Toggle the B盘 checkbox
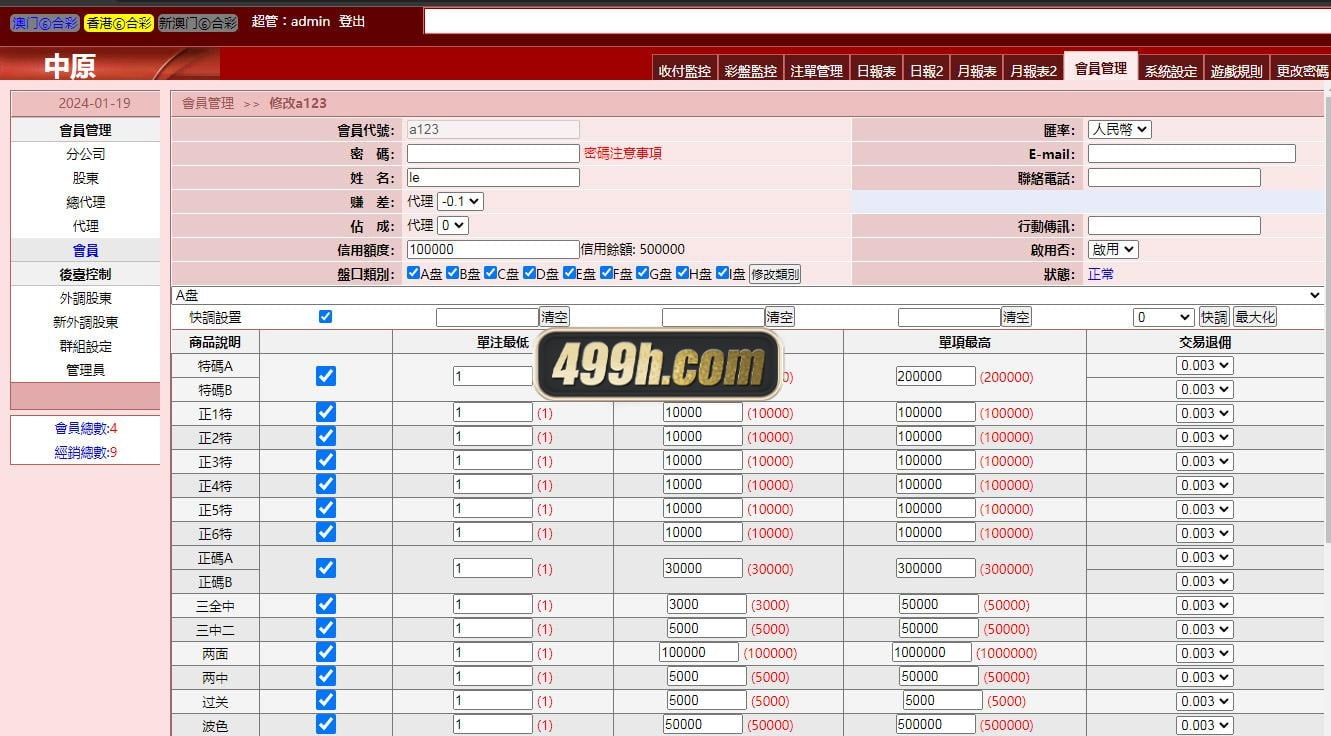Screen dimensions: 1331x736 tap(452, 273)
